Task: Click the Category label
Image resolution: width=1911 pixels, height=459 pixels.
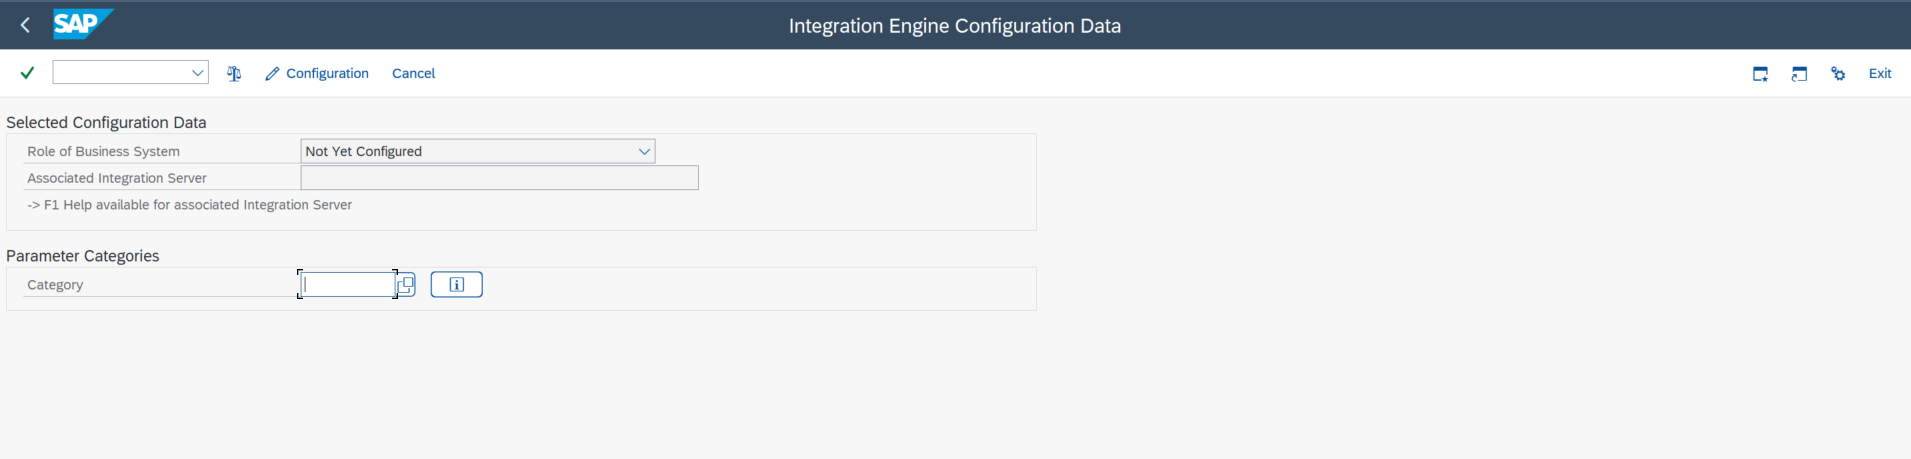Action: coord(55,285)
